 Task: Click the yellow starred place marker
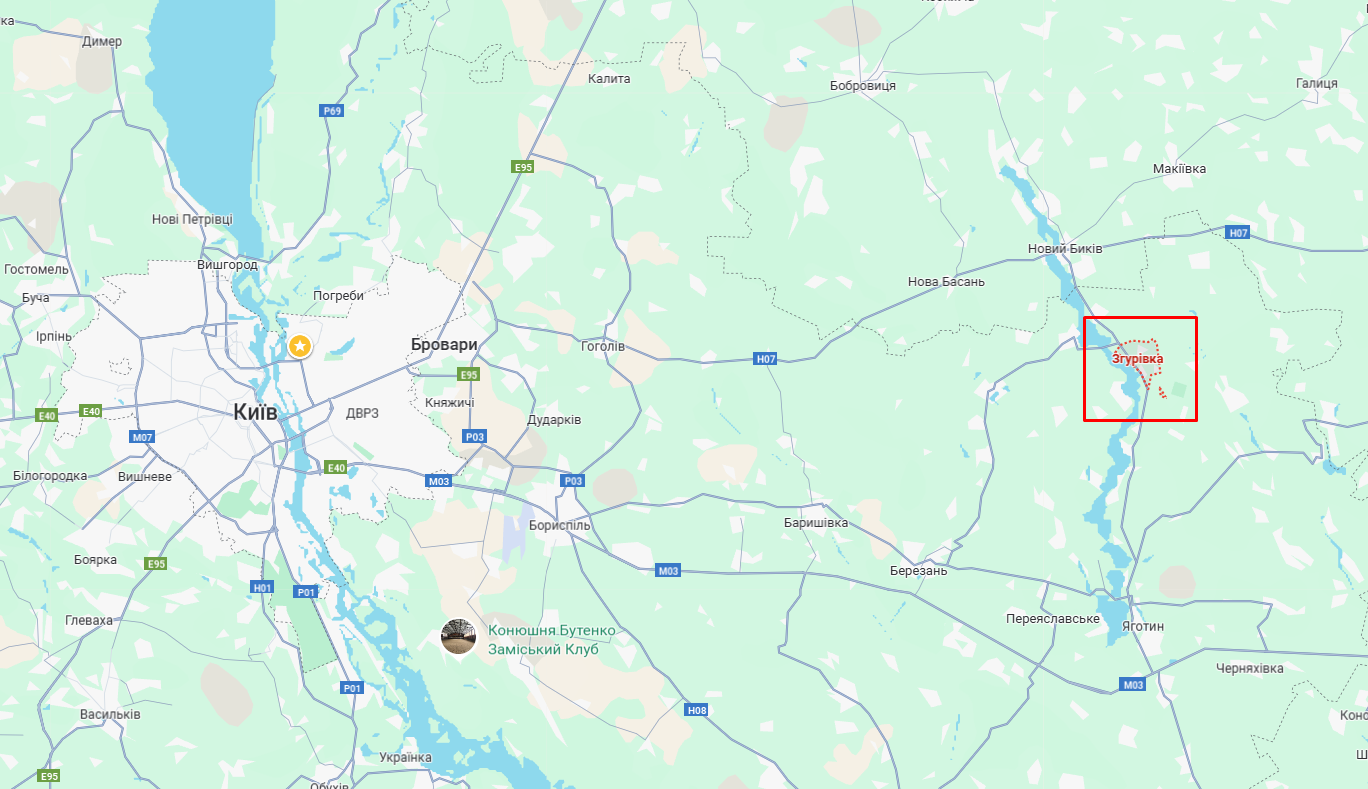click(299, 346)
